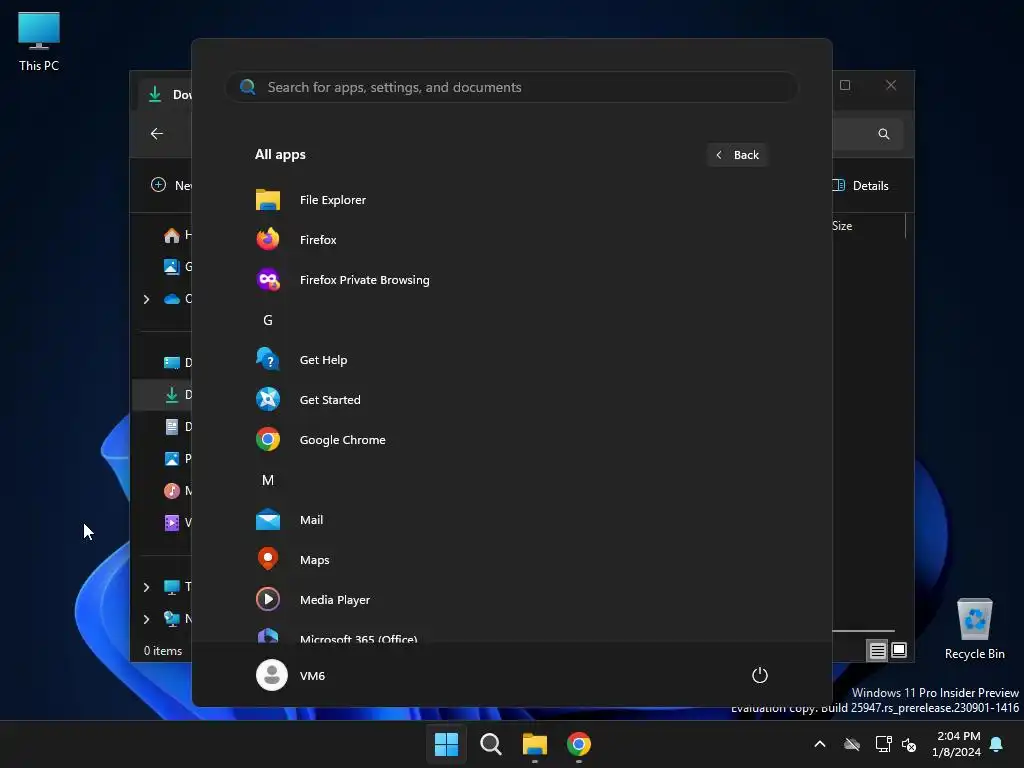Click the Windows Start button on taskbar
Viewport: 1024px width, 768px height.
pyautogui.click(x=446, y=744)
